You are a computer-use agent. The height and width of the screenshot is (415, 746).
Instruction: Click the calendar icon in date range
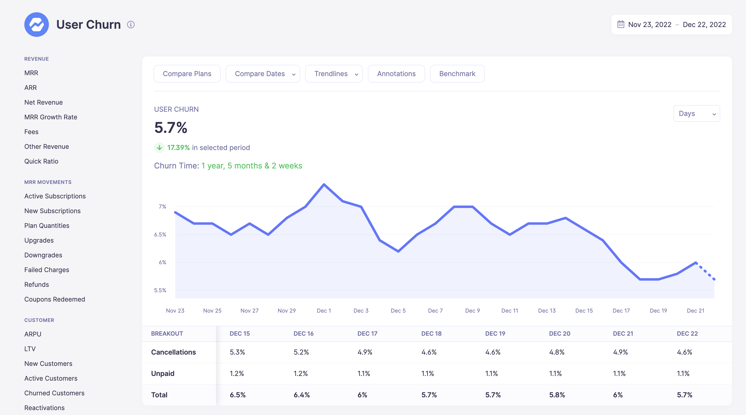pos(620,24)
